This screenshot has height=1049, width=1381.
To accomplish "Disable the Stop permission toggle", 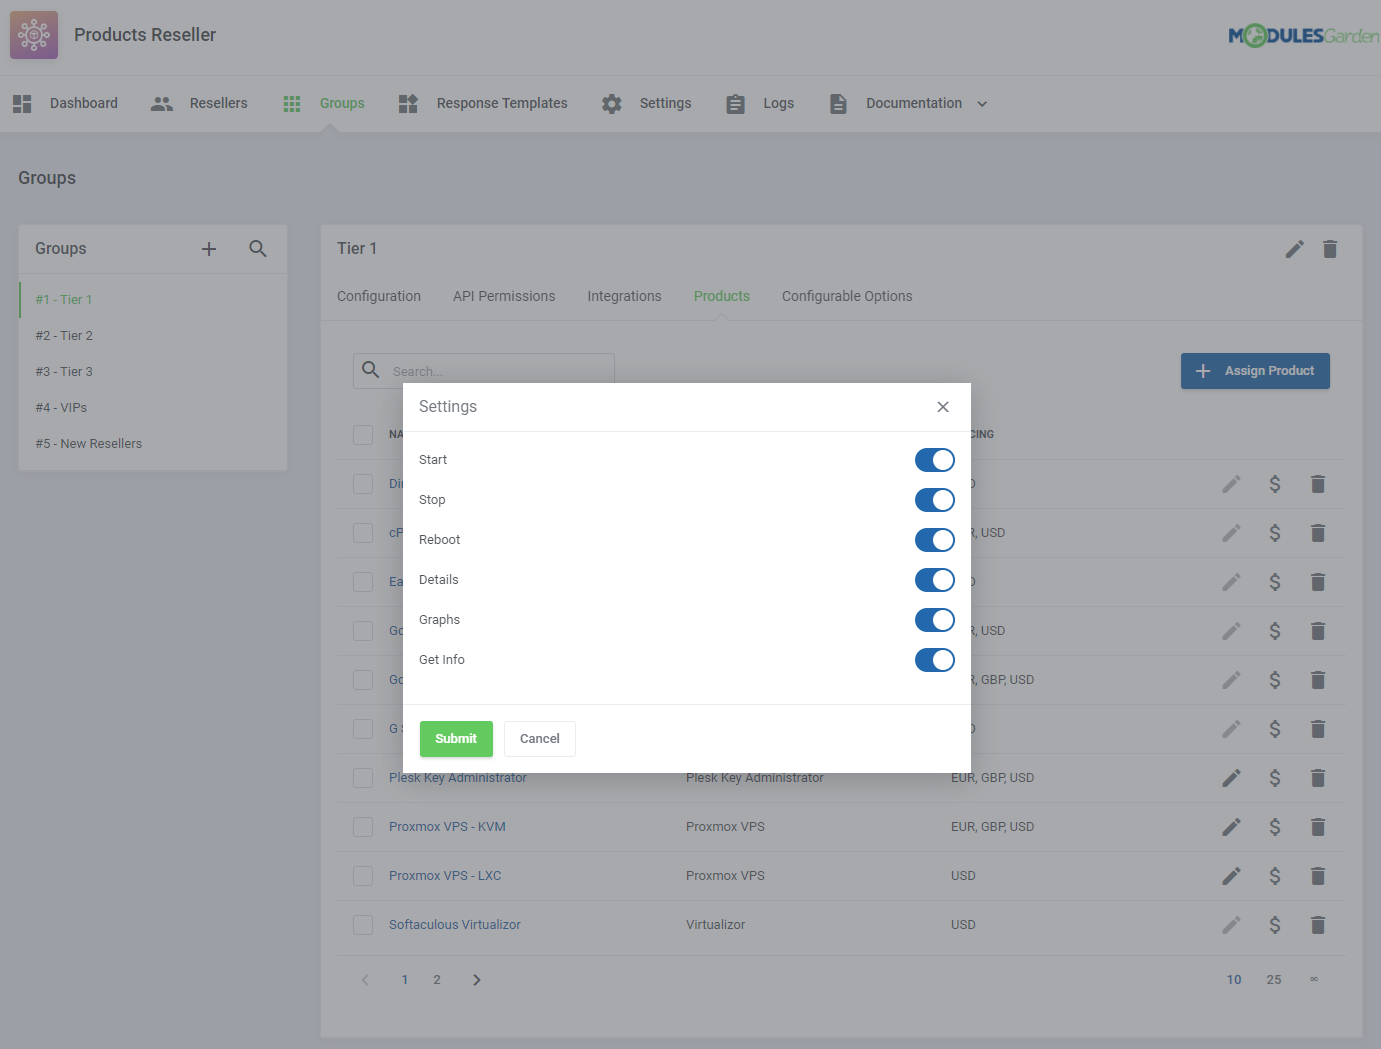I will click(934, 500).
